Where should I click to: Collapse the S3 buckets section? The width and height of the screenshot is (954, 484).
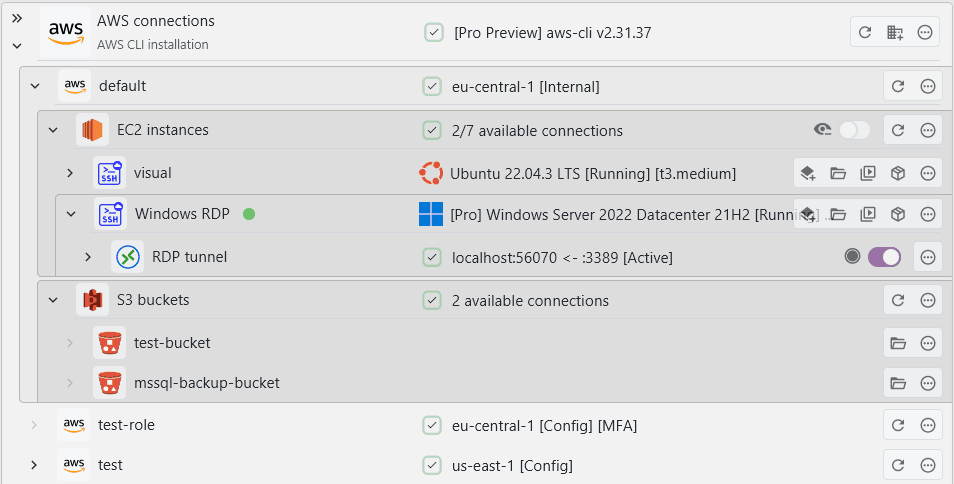(53, 300)
